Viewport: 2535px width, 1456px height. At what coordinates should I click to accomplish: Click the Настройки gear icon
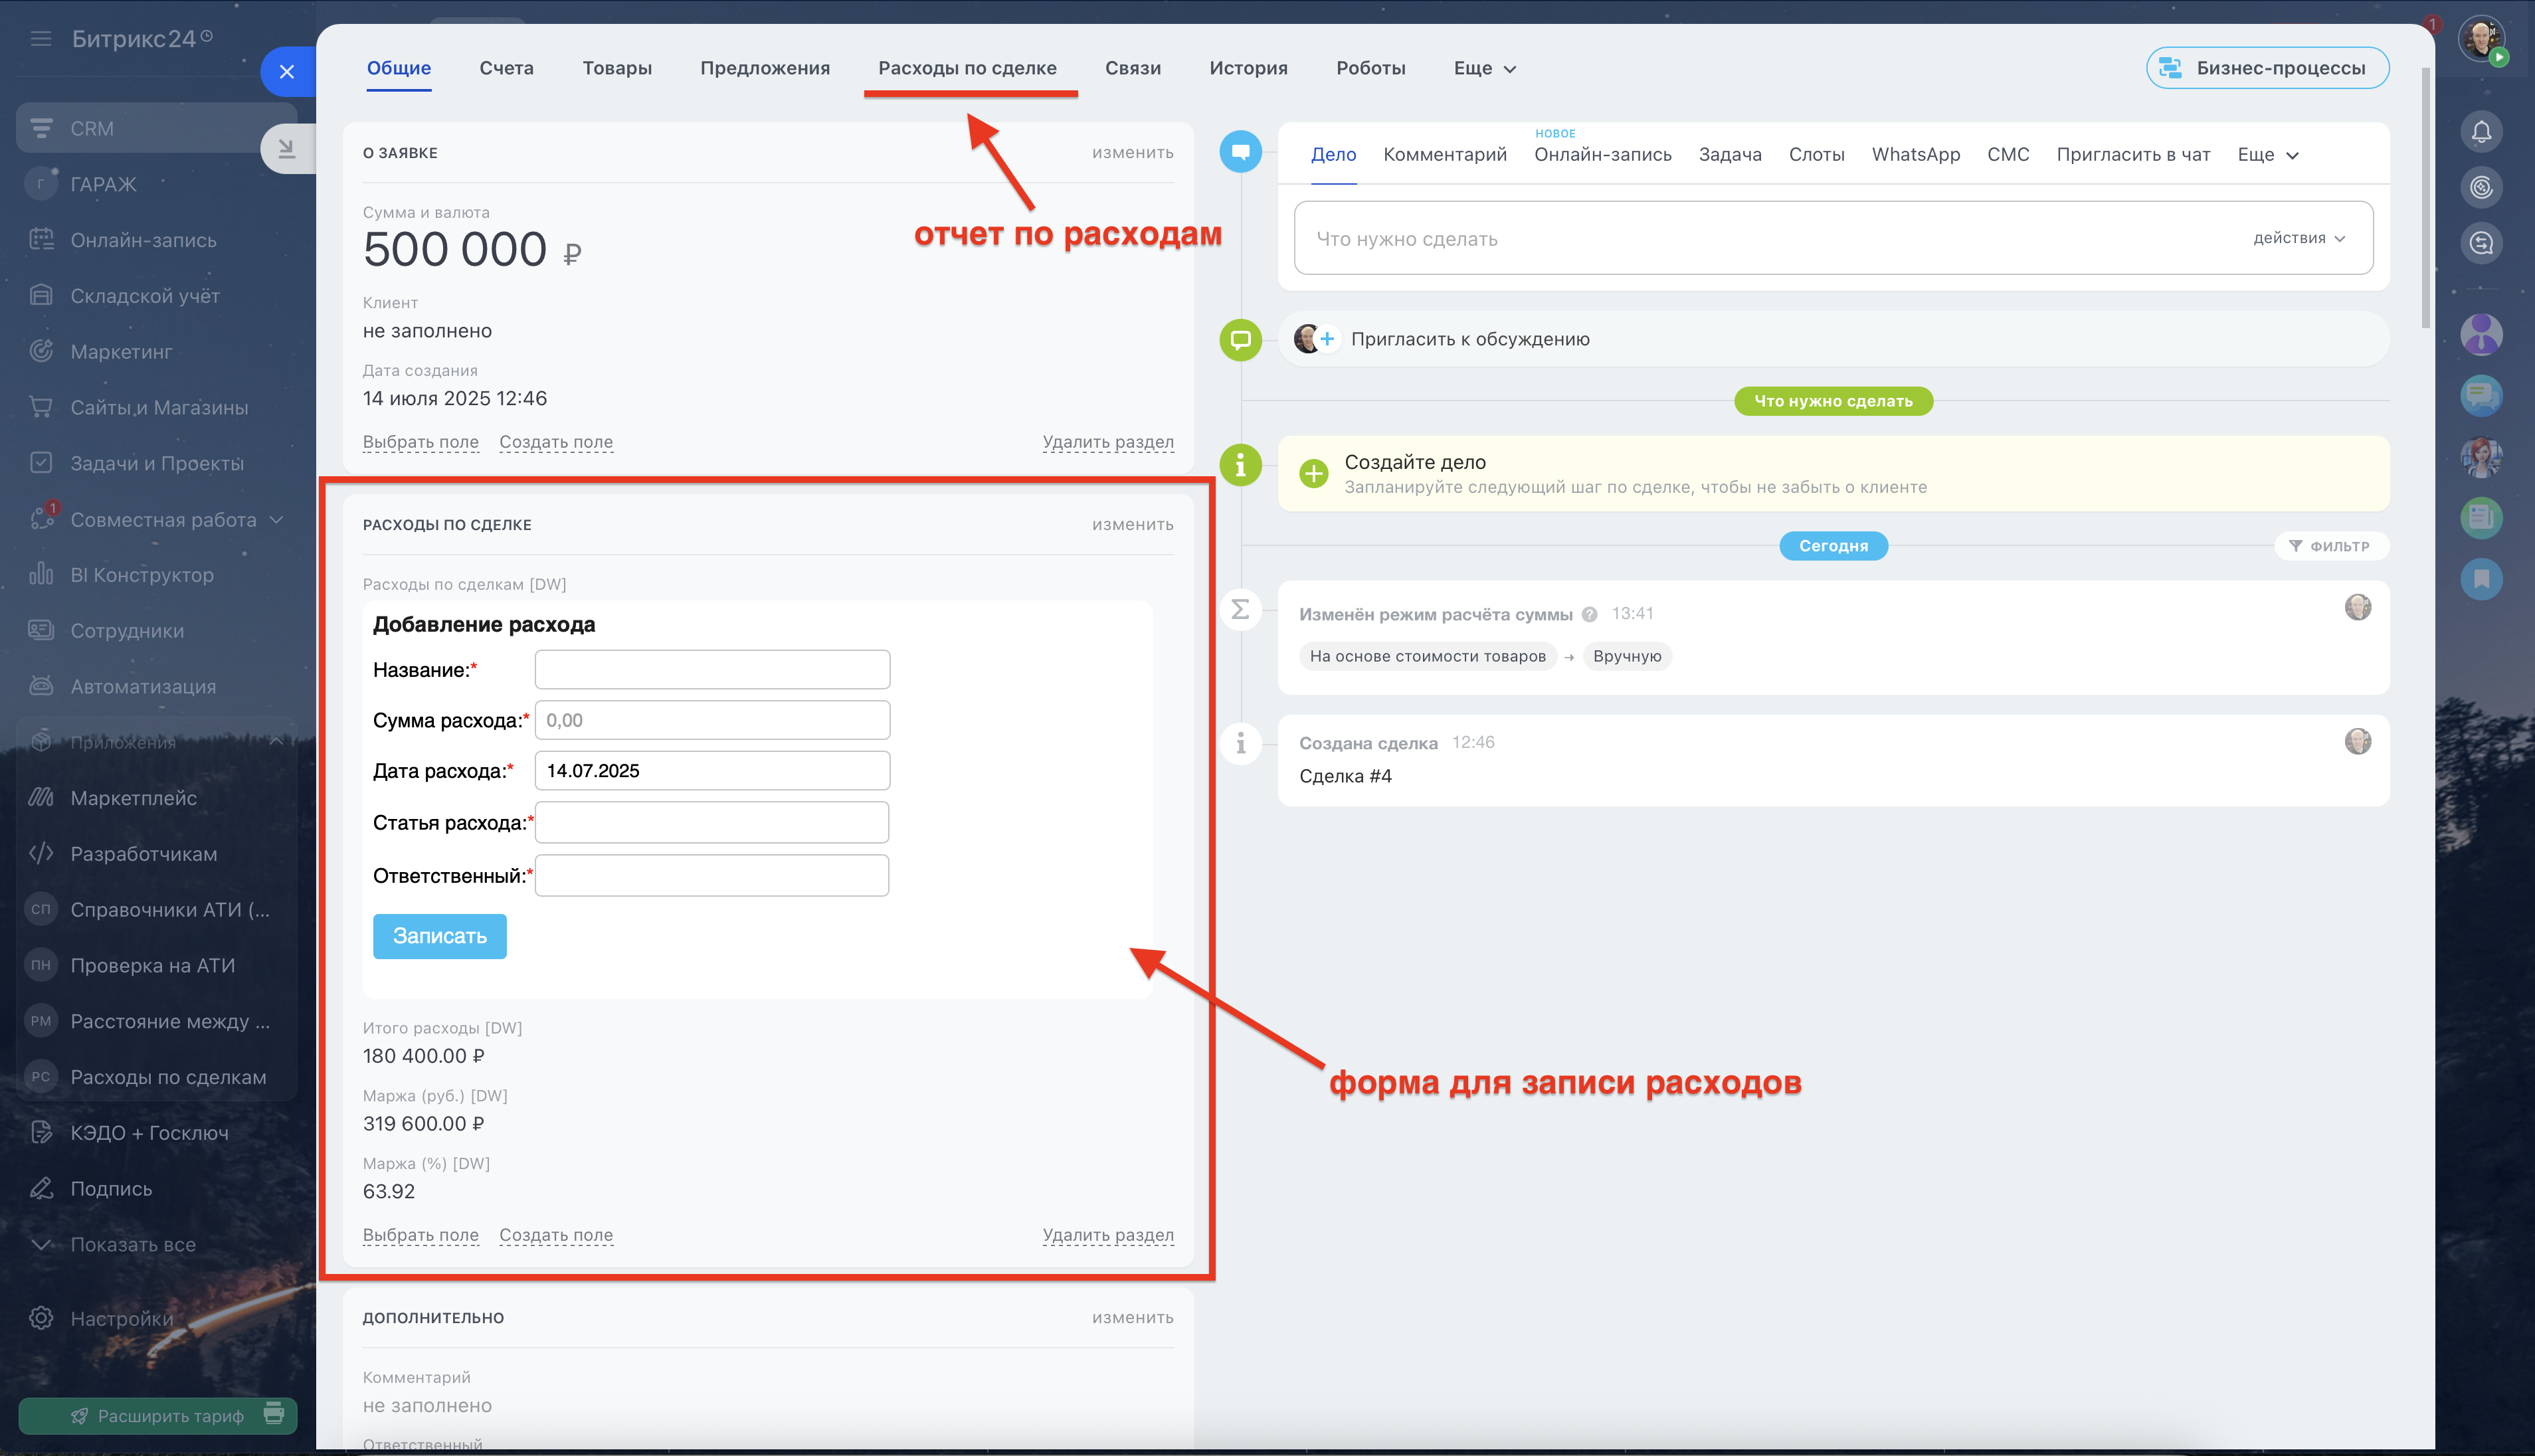coord(41,1318)
